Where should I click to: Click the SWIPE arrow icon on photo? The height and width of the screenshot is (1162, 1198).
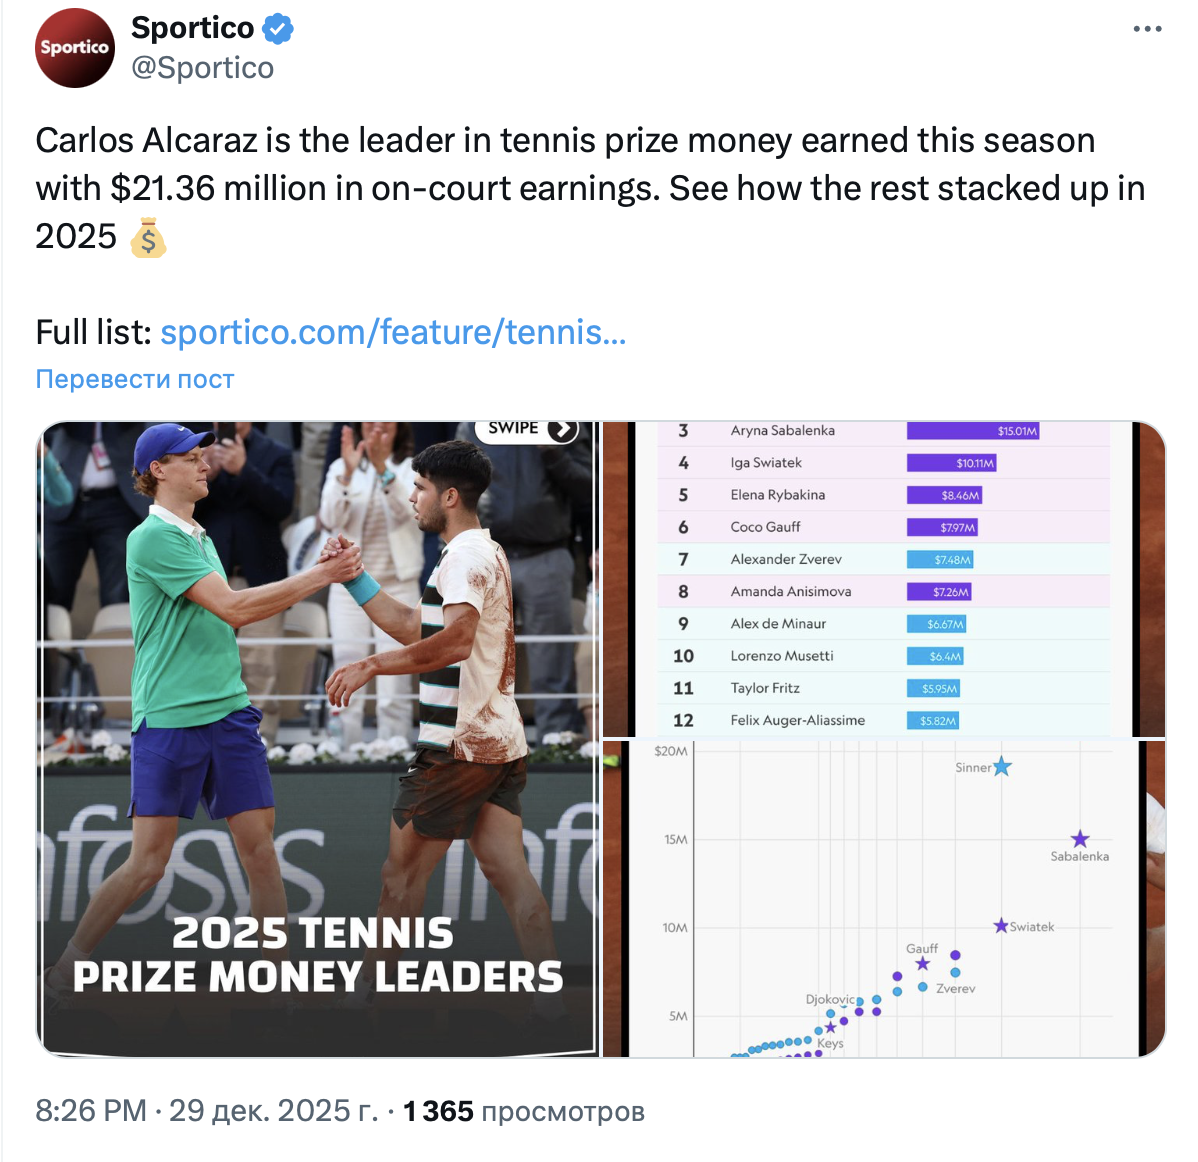[562, 429]
